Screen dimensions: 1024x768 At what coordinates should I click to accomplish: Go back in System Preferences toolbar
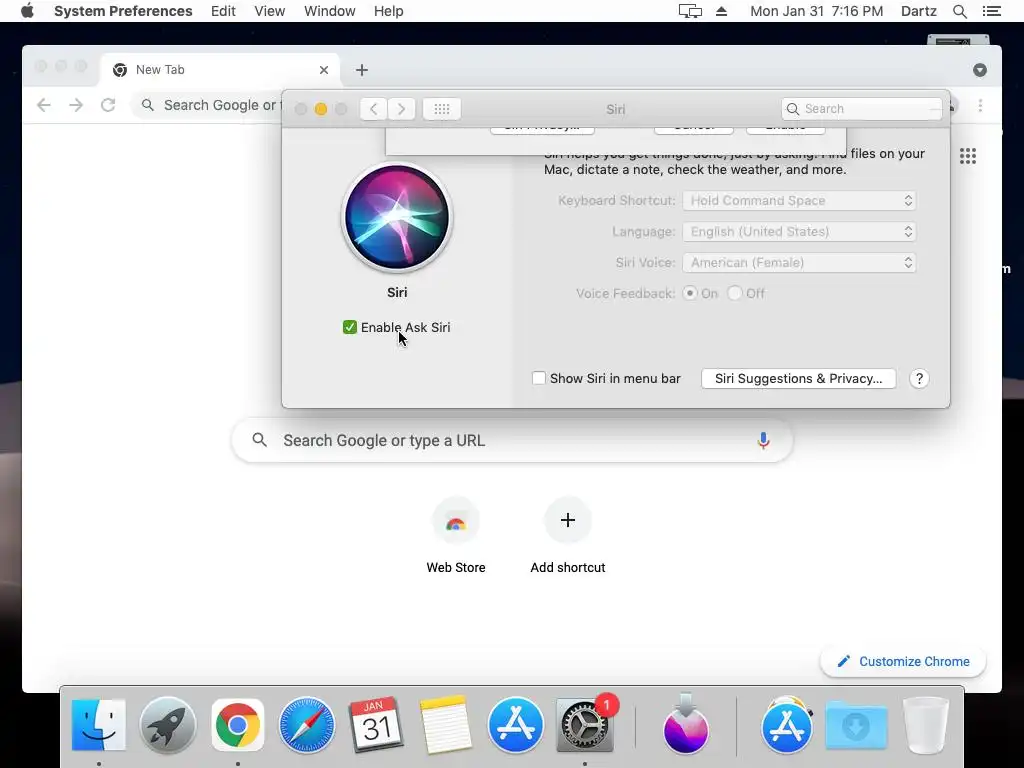pyautogui.click(x=374, y=109)
